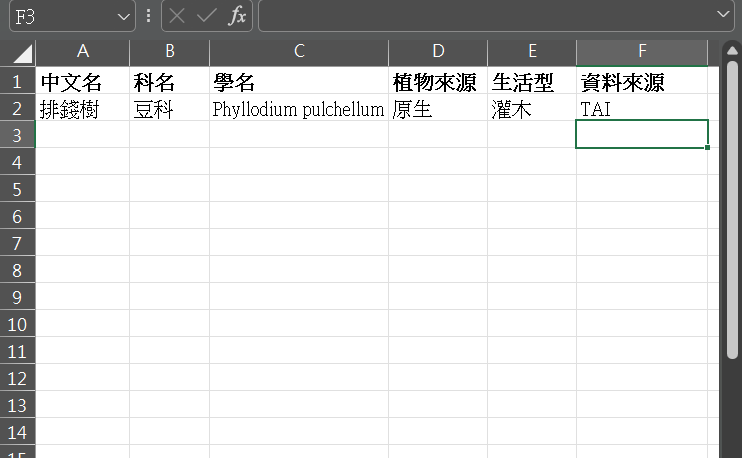The height and width of the screenshot is (458, 742).
Task: Expand the formula bar with right chevron
Action: pyautogui.click(x=724, y=15)
